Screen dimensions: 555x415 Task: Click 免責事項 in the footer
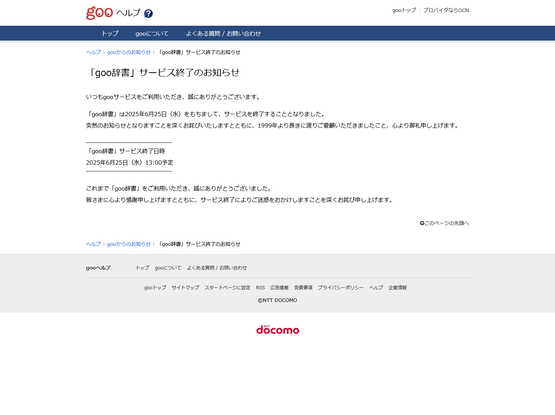(x=303, y=288)
